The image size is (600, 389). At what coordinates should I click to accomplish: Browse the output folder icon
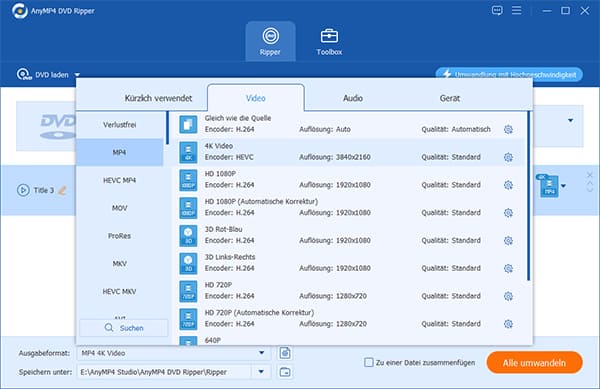click(285, 372)
